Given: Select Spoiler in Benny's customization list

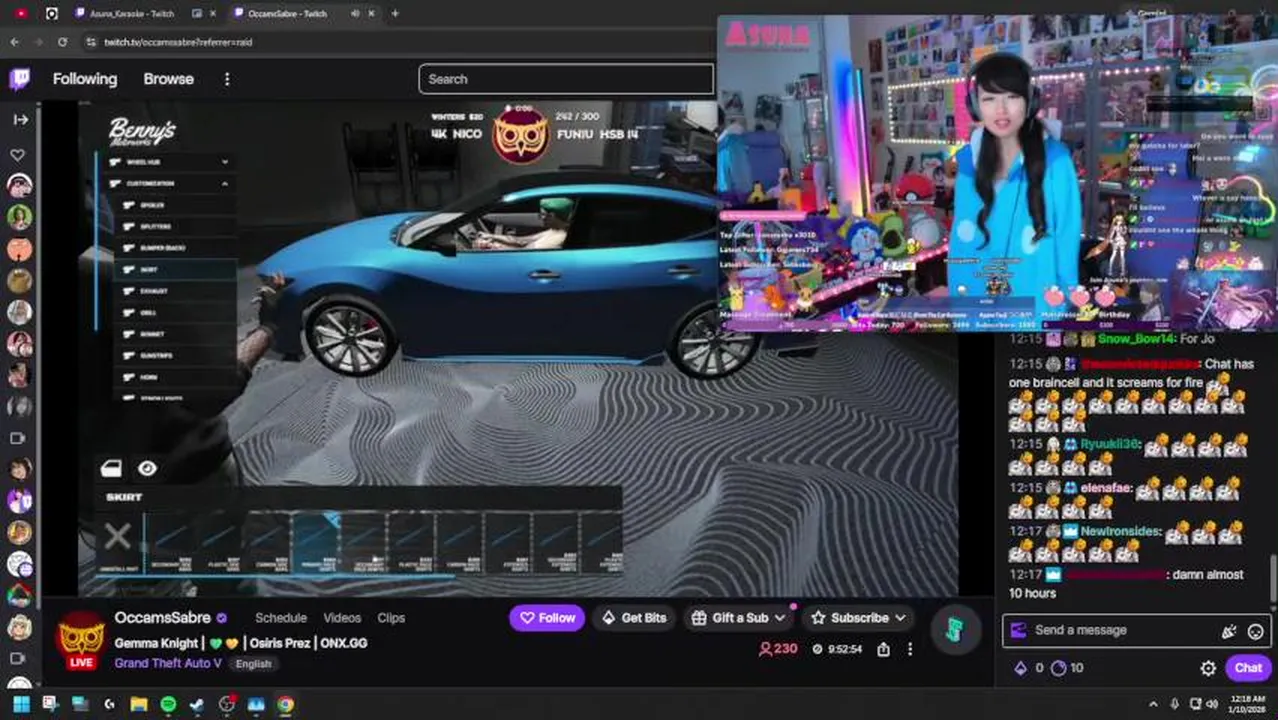Looking at the screenshot, I should 176,205.
